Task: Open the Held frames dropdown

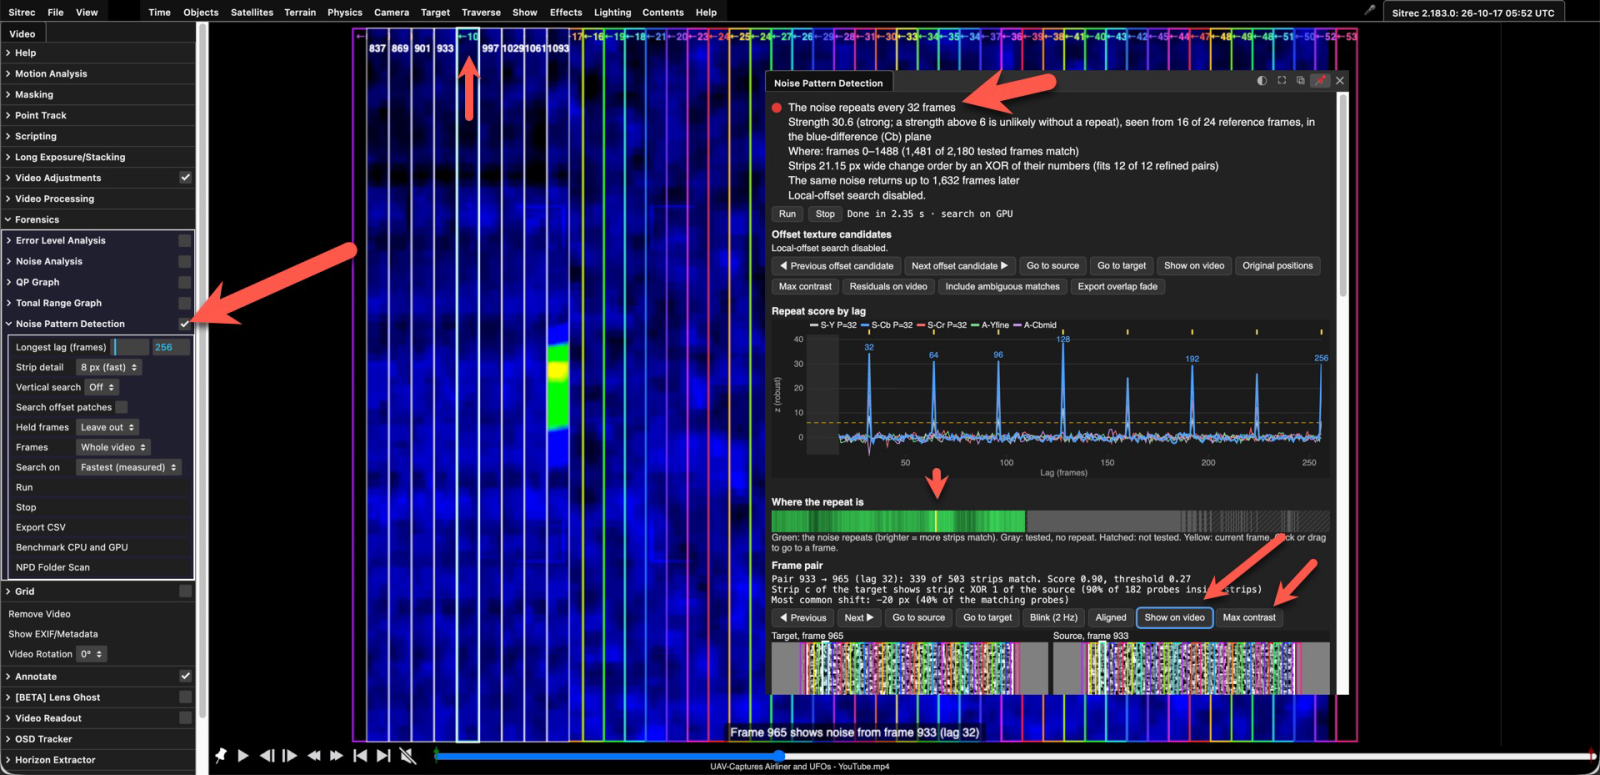Action: [107, 427]
